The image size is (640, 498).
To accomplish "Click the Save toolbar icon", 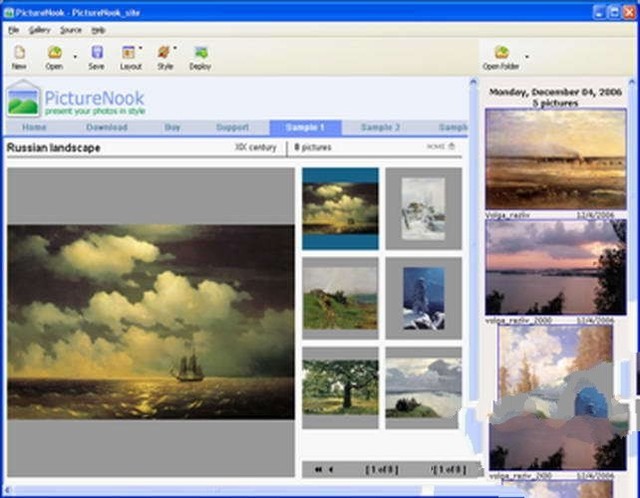I will tap(96, 56).
